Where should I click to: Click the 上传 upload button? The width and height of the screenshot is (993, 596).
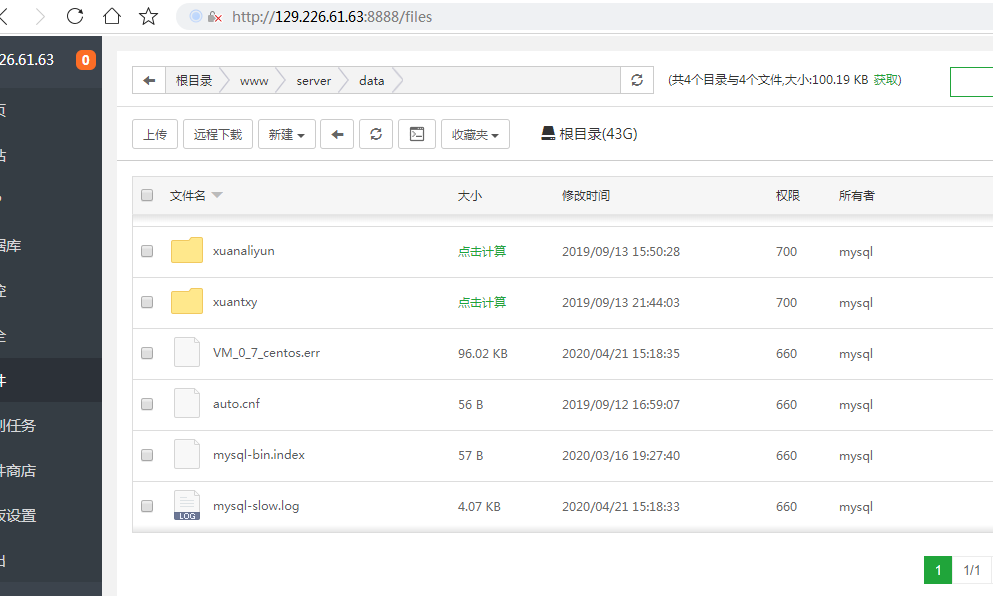[x=155, y=134]
